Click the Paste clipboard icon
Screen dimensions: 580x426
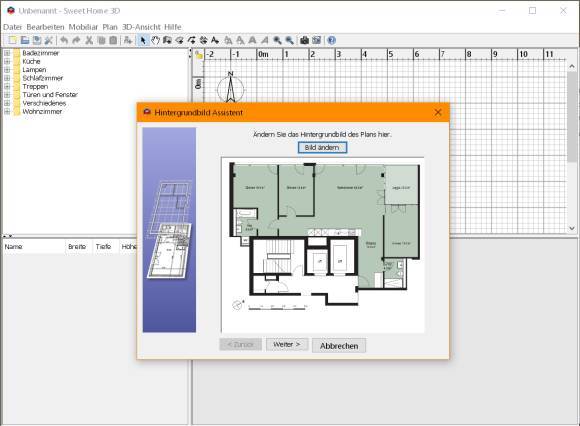113,40
